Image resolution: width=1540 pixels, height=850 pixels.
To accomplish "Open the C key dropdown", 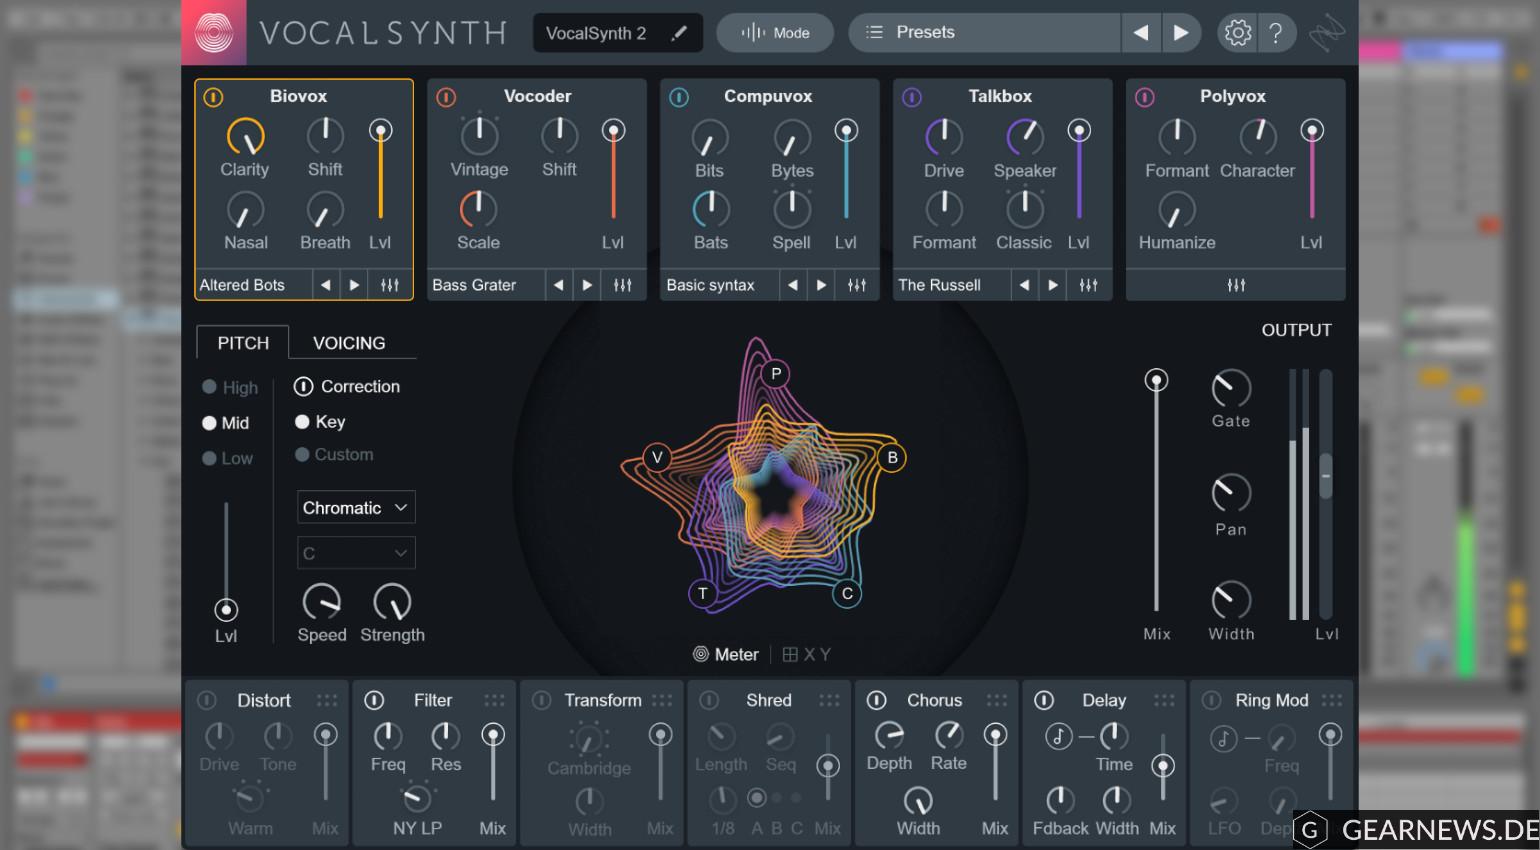I will pyautogui.click(x=356, y=553).
